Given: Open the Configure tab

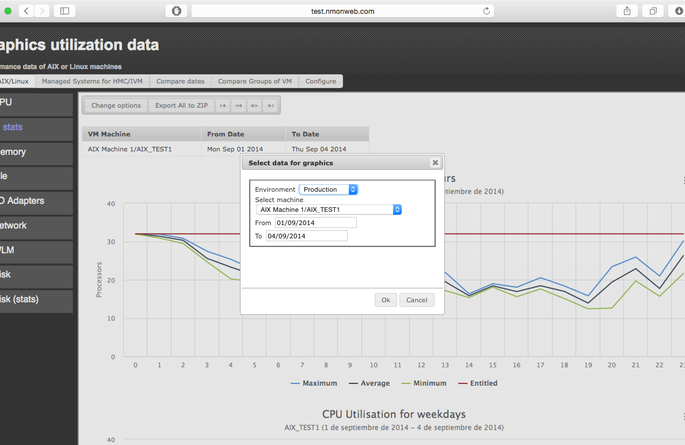Looking at the screenshot, I should click(x=321, y=81).
